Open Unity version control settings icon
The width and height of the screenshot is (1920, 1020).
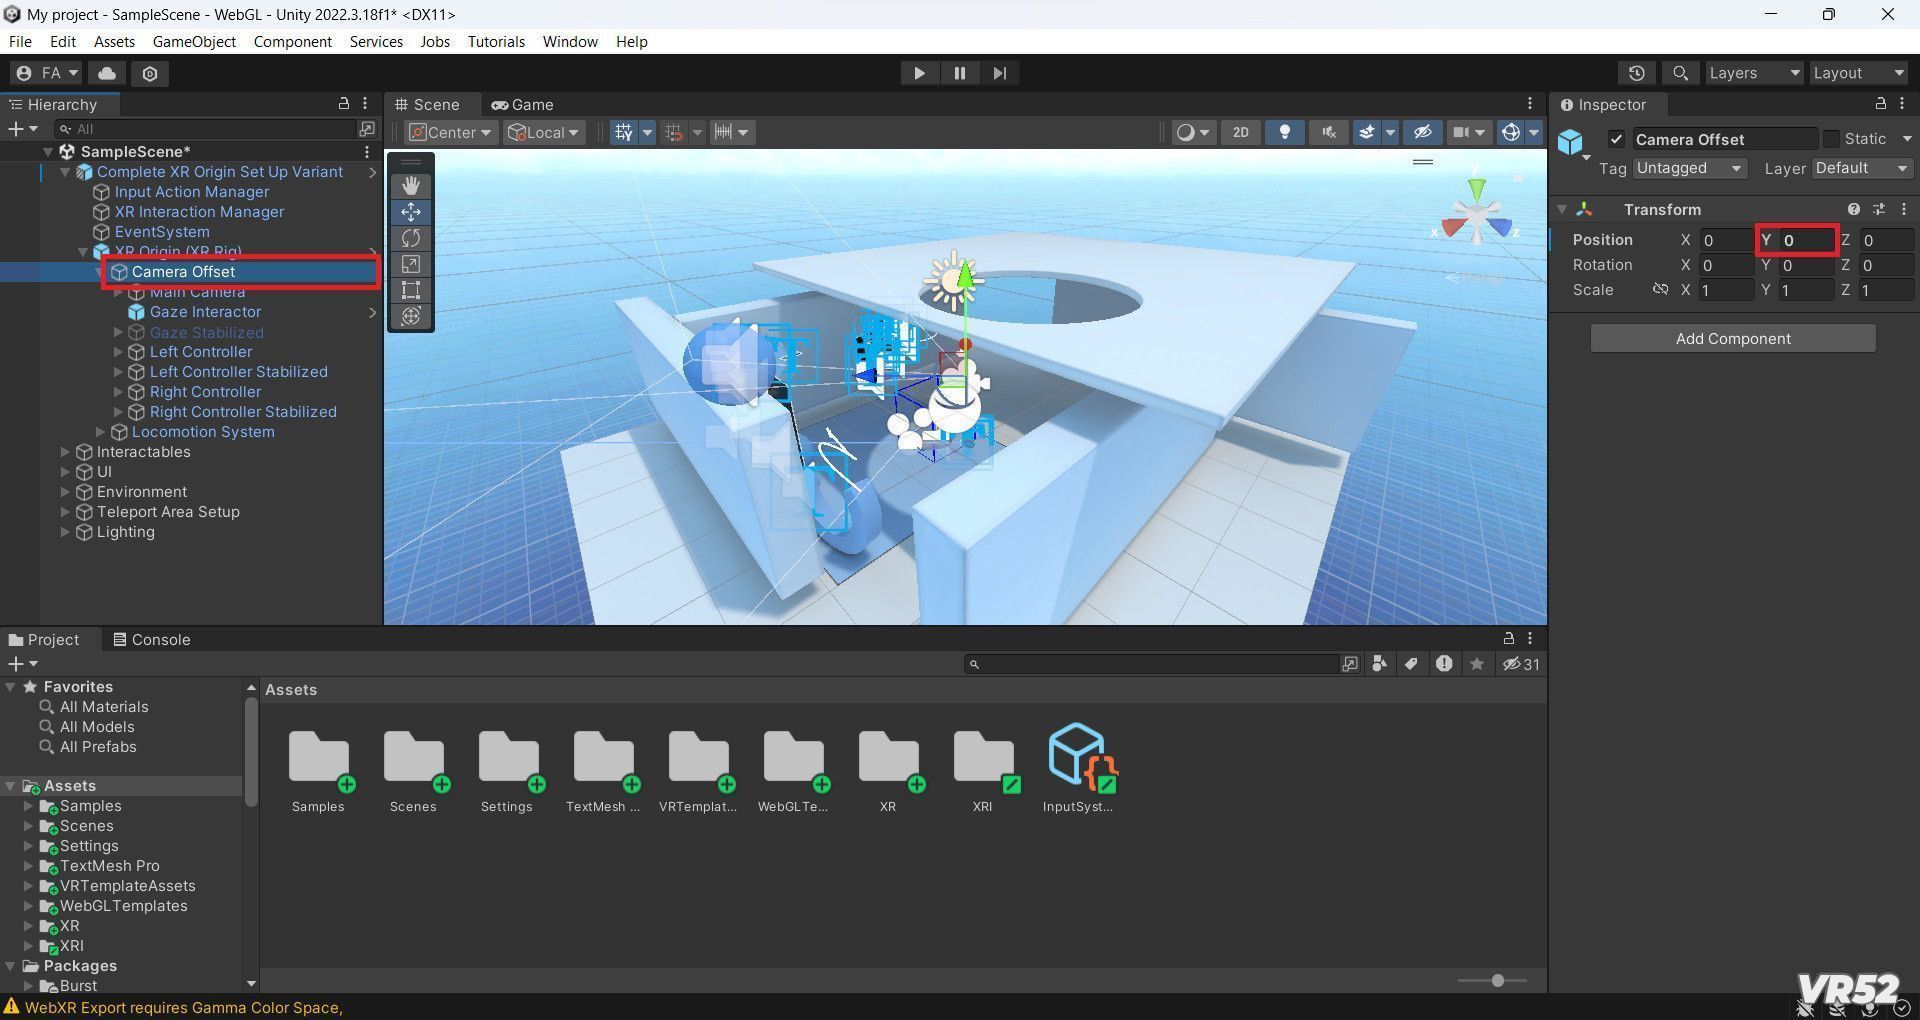[x=150, y=73]
